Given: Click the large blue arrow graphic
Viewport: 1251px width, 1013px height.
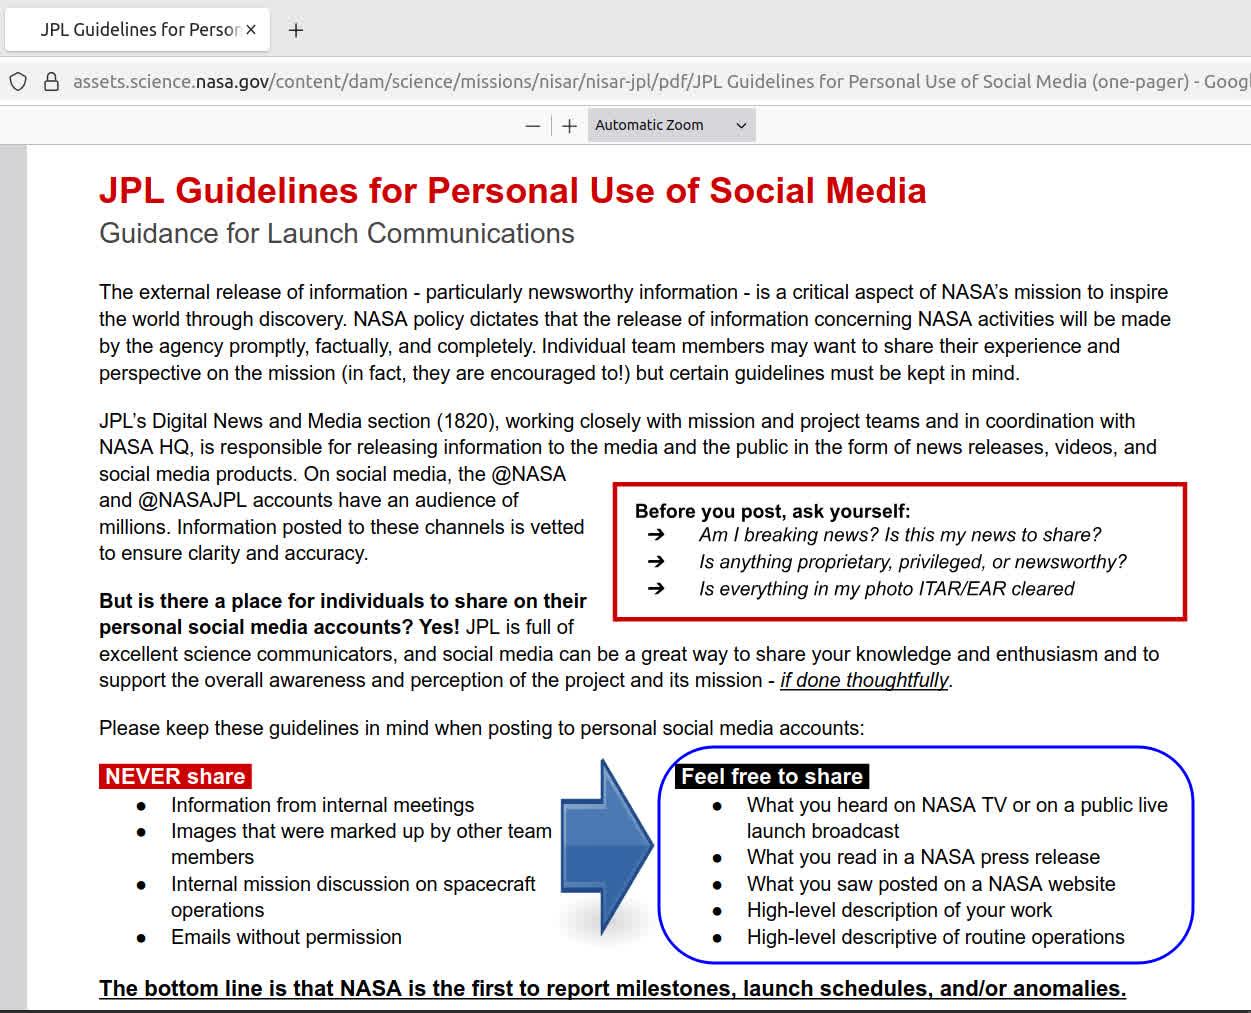Looking at the screenshot, I should [x=605, y=847].
